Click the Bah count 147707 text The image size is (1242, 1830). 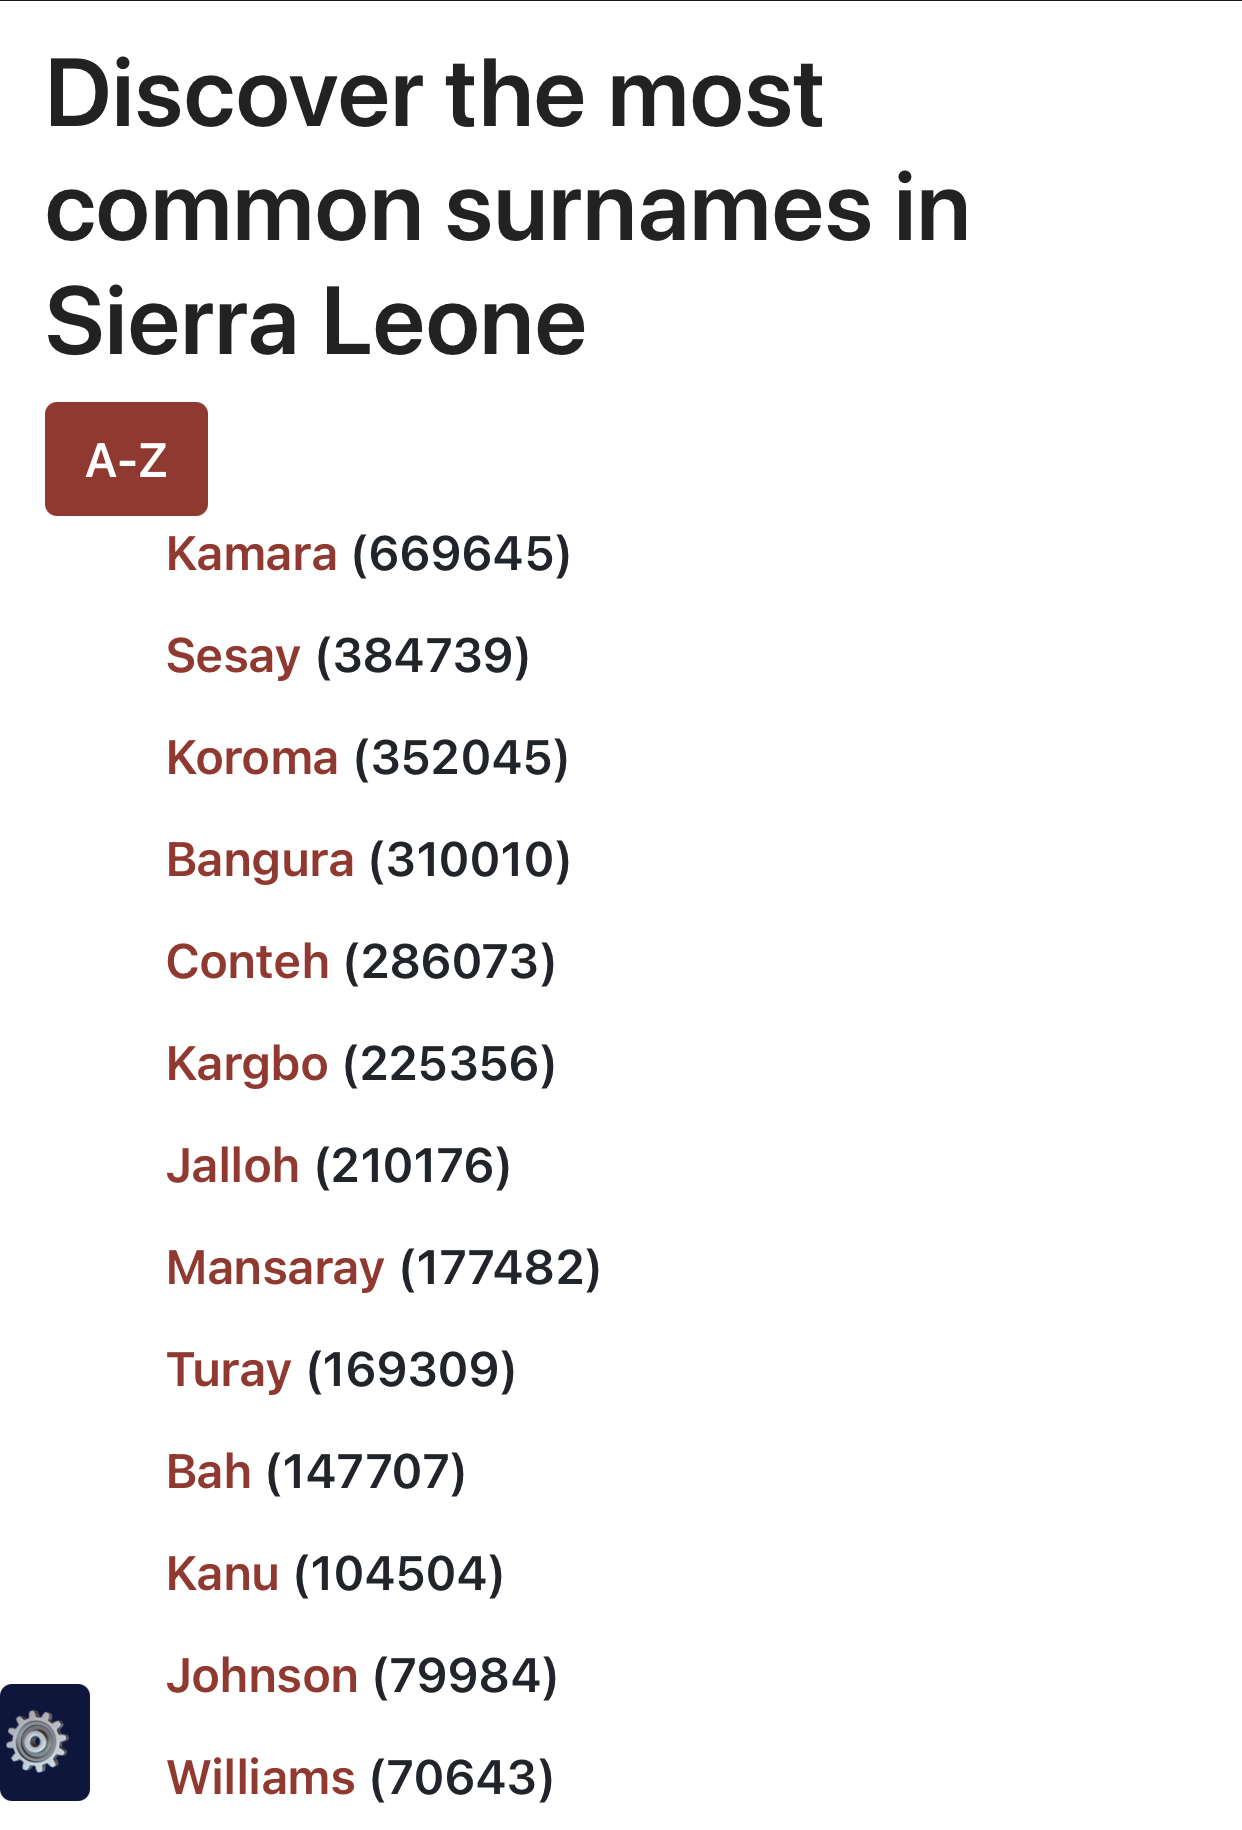[x=366, y=1472]
